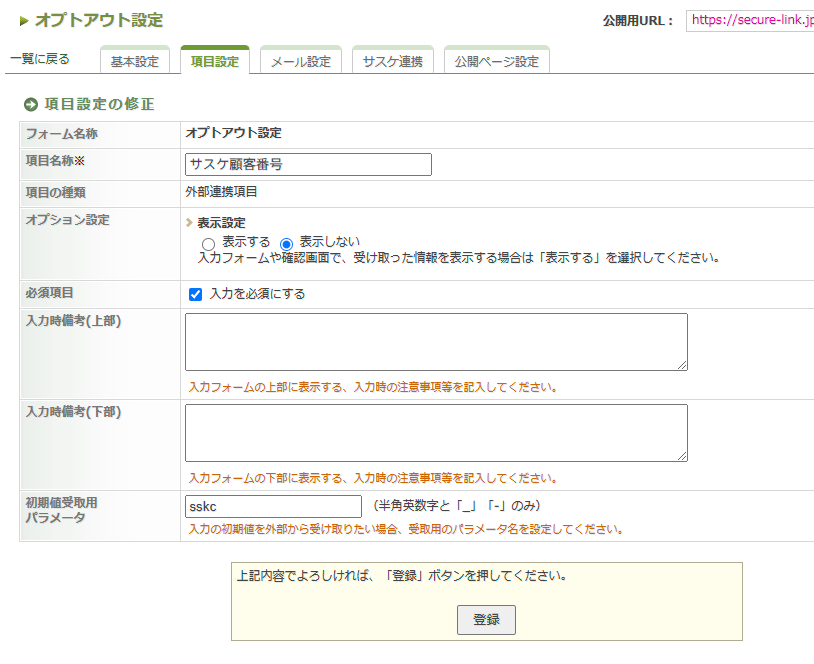814x664 pixels.
Task: Go to the メール設定 tab
Action: pyautogui.click(x=300, y=61)
